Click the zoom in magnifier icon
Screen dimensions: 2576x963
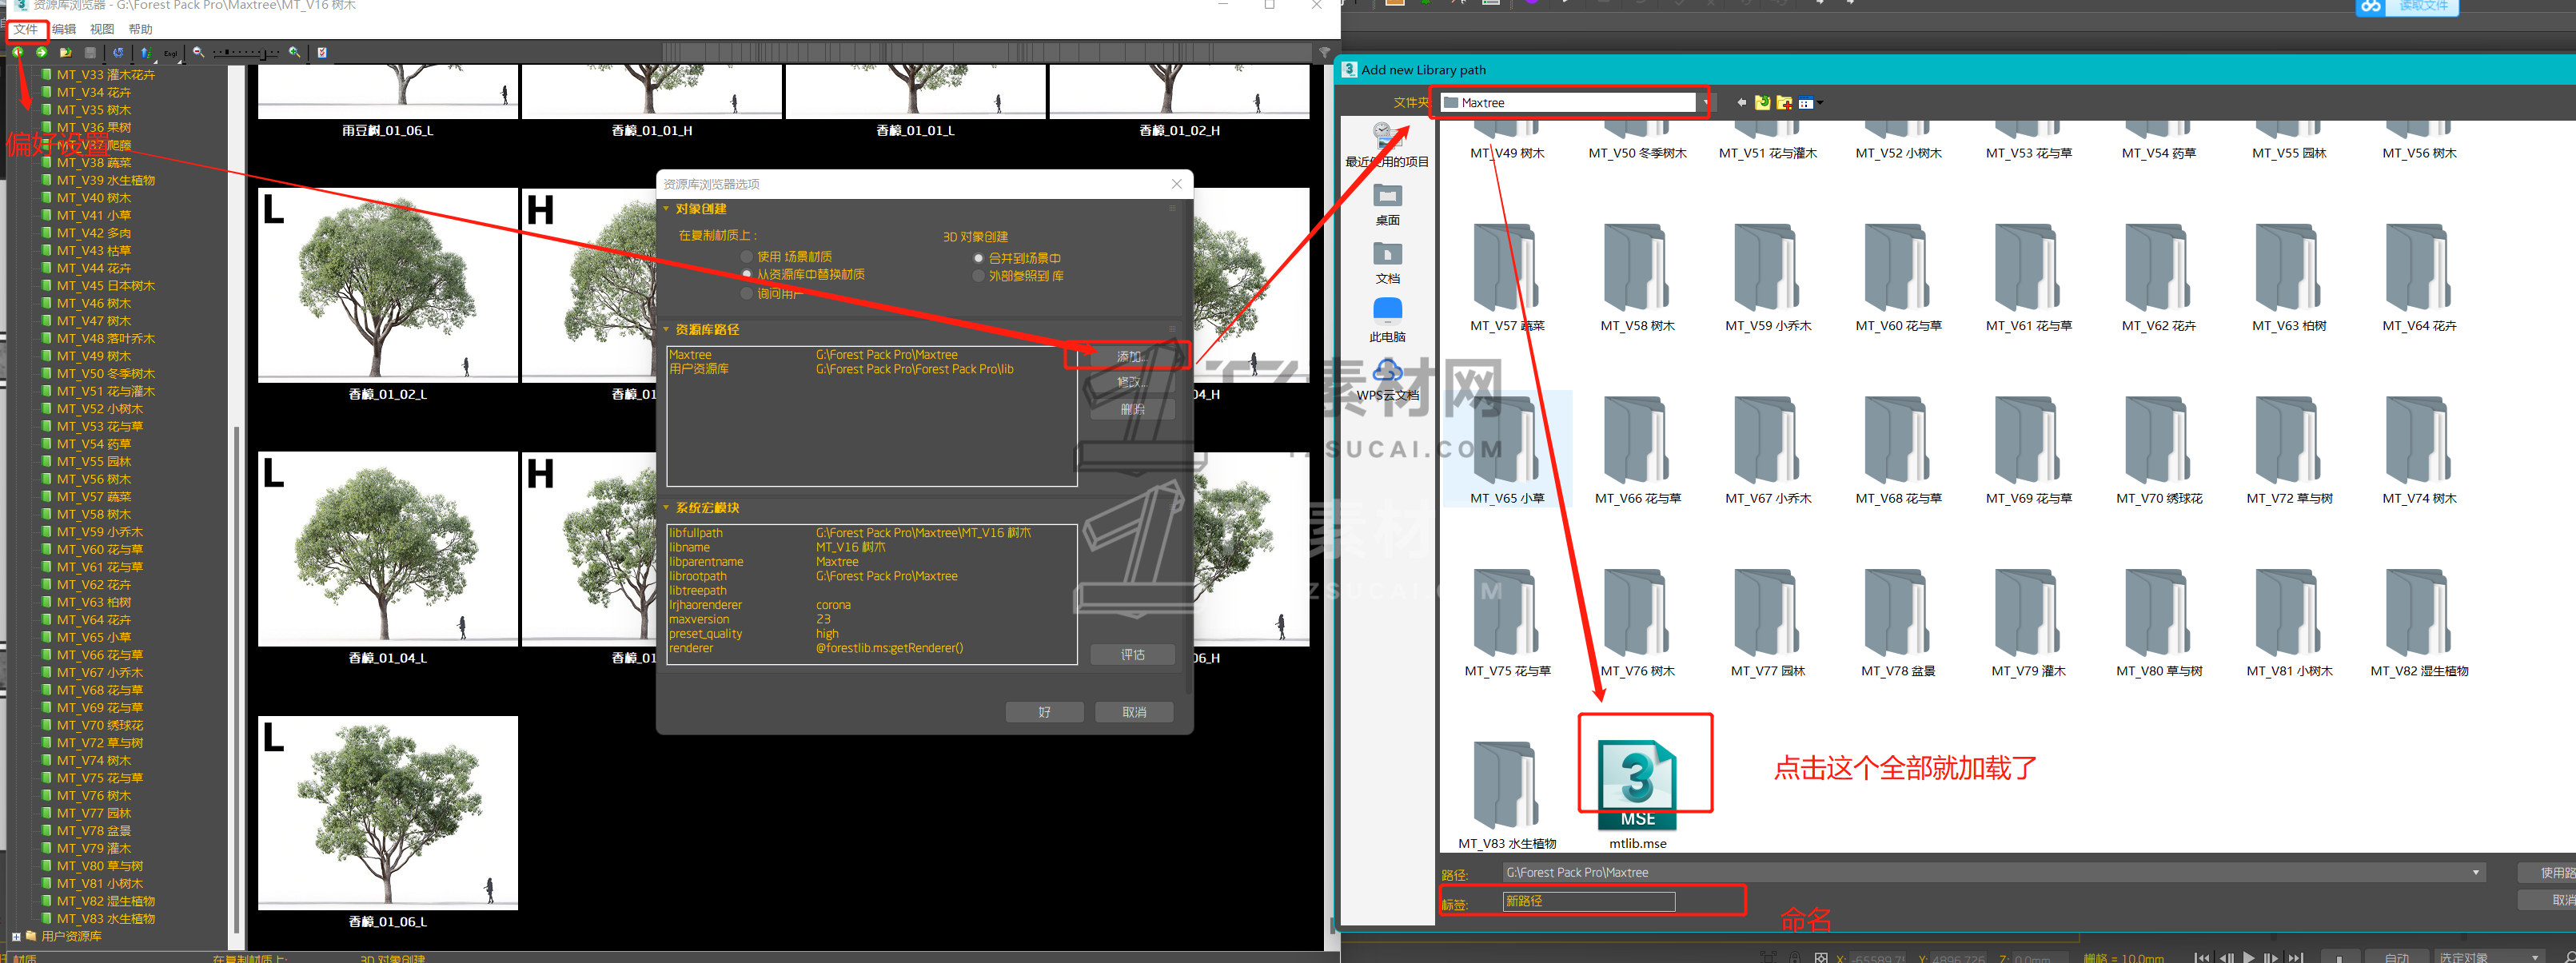(294, 52)
